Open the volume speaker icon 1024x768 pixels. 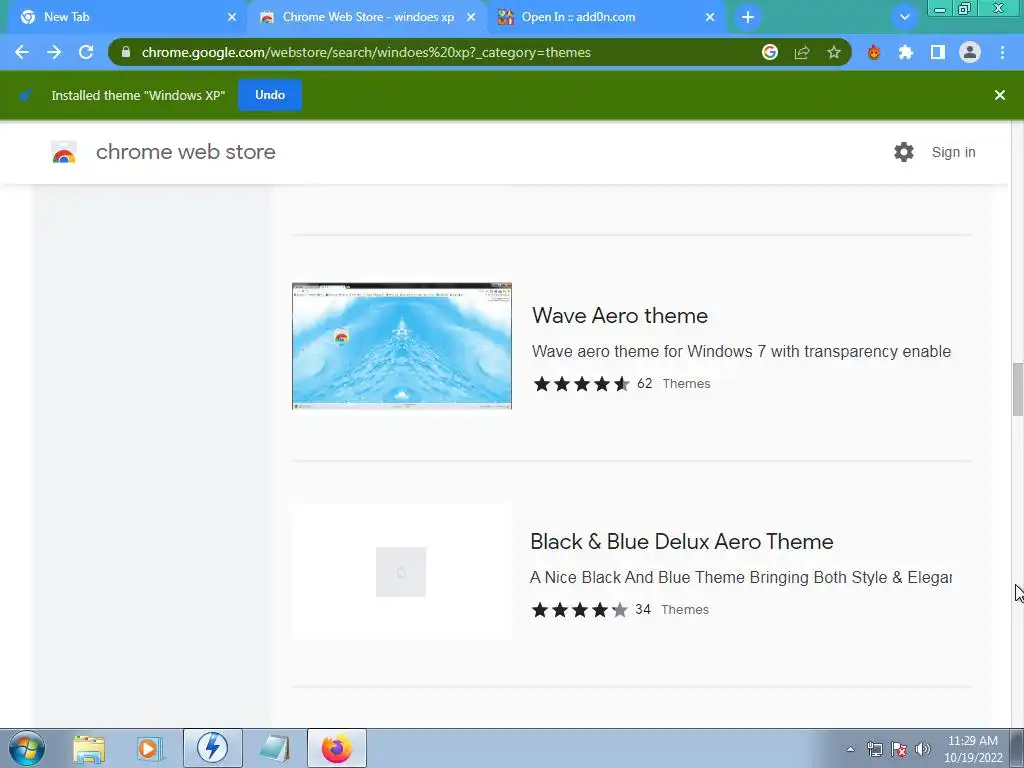click(923, 749)
